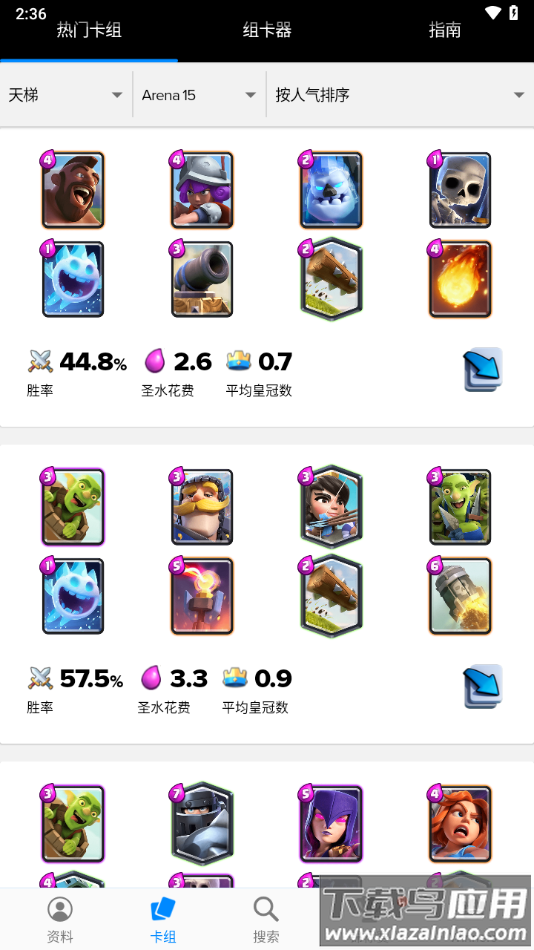The image size is (534, 950).
Task: Tap the Hog Rider card in first deck
Action: click(x=73, y=190)
